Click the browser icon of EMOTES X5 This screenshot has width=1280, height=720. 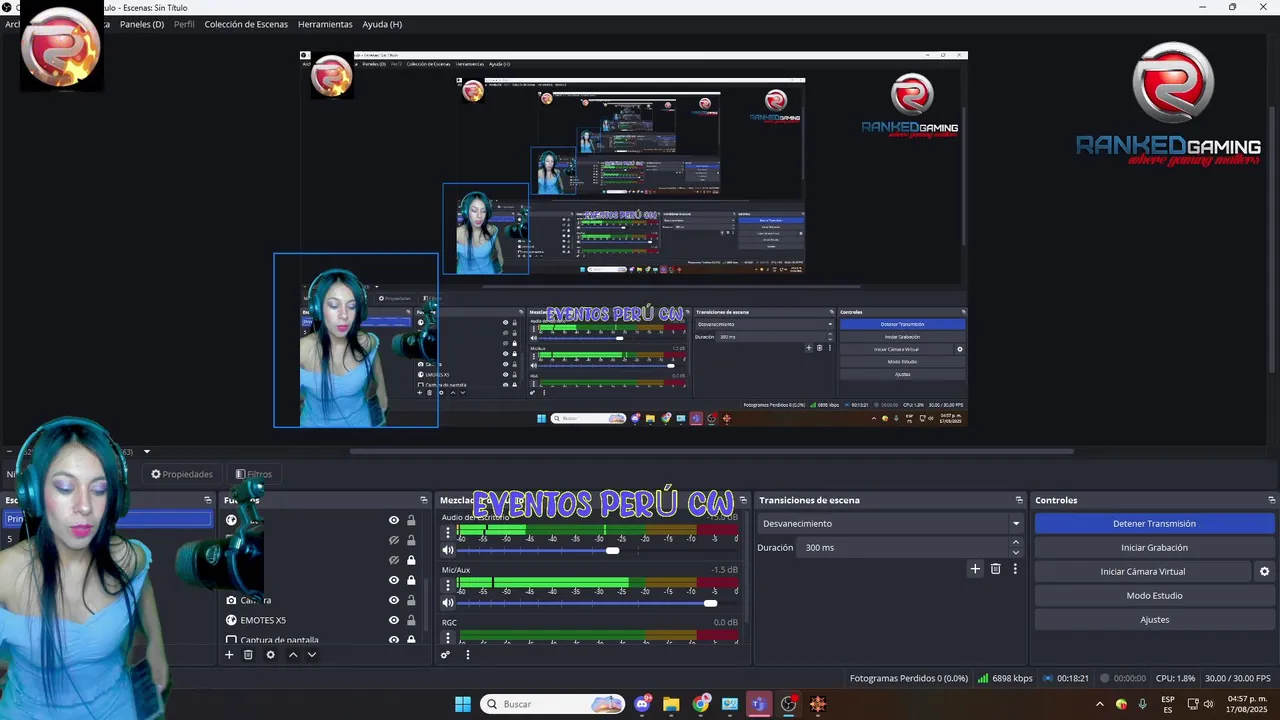pos(231,620)
